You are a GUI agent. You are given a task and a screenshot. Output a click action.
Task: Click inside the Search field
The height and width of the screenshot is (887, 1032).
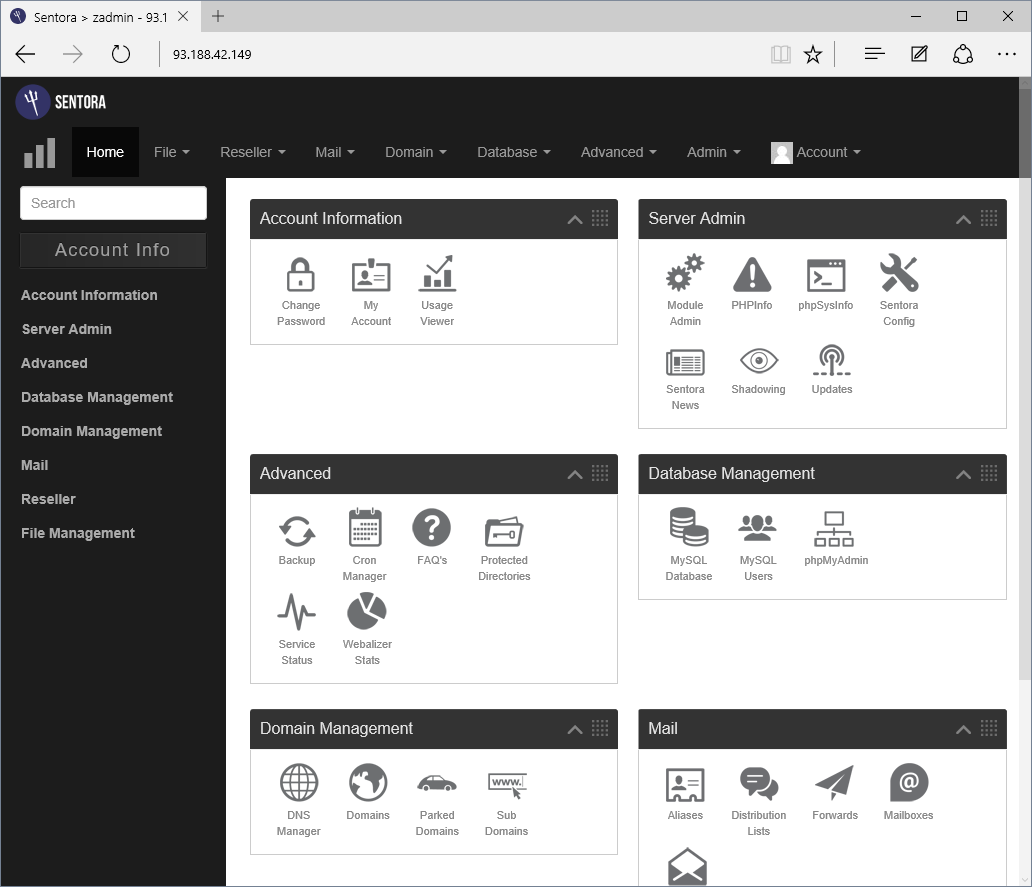[113, 202]
